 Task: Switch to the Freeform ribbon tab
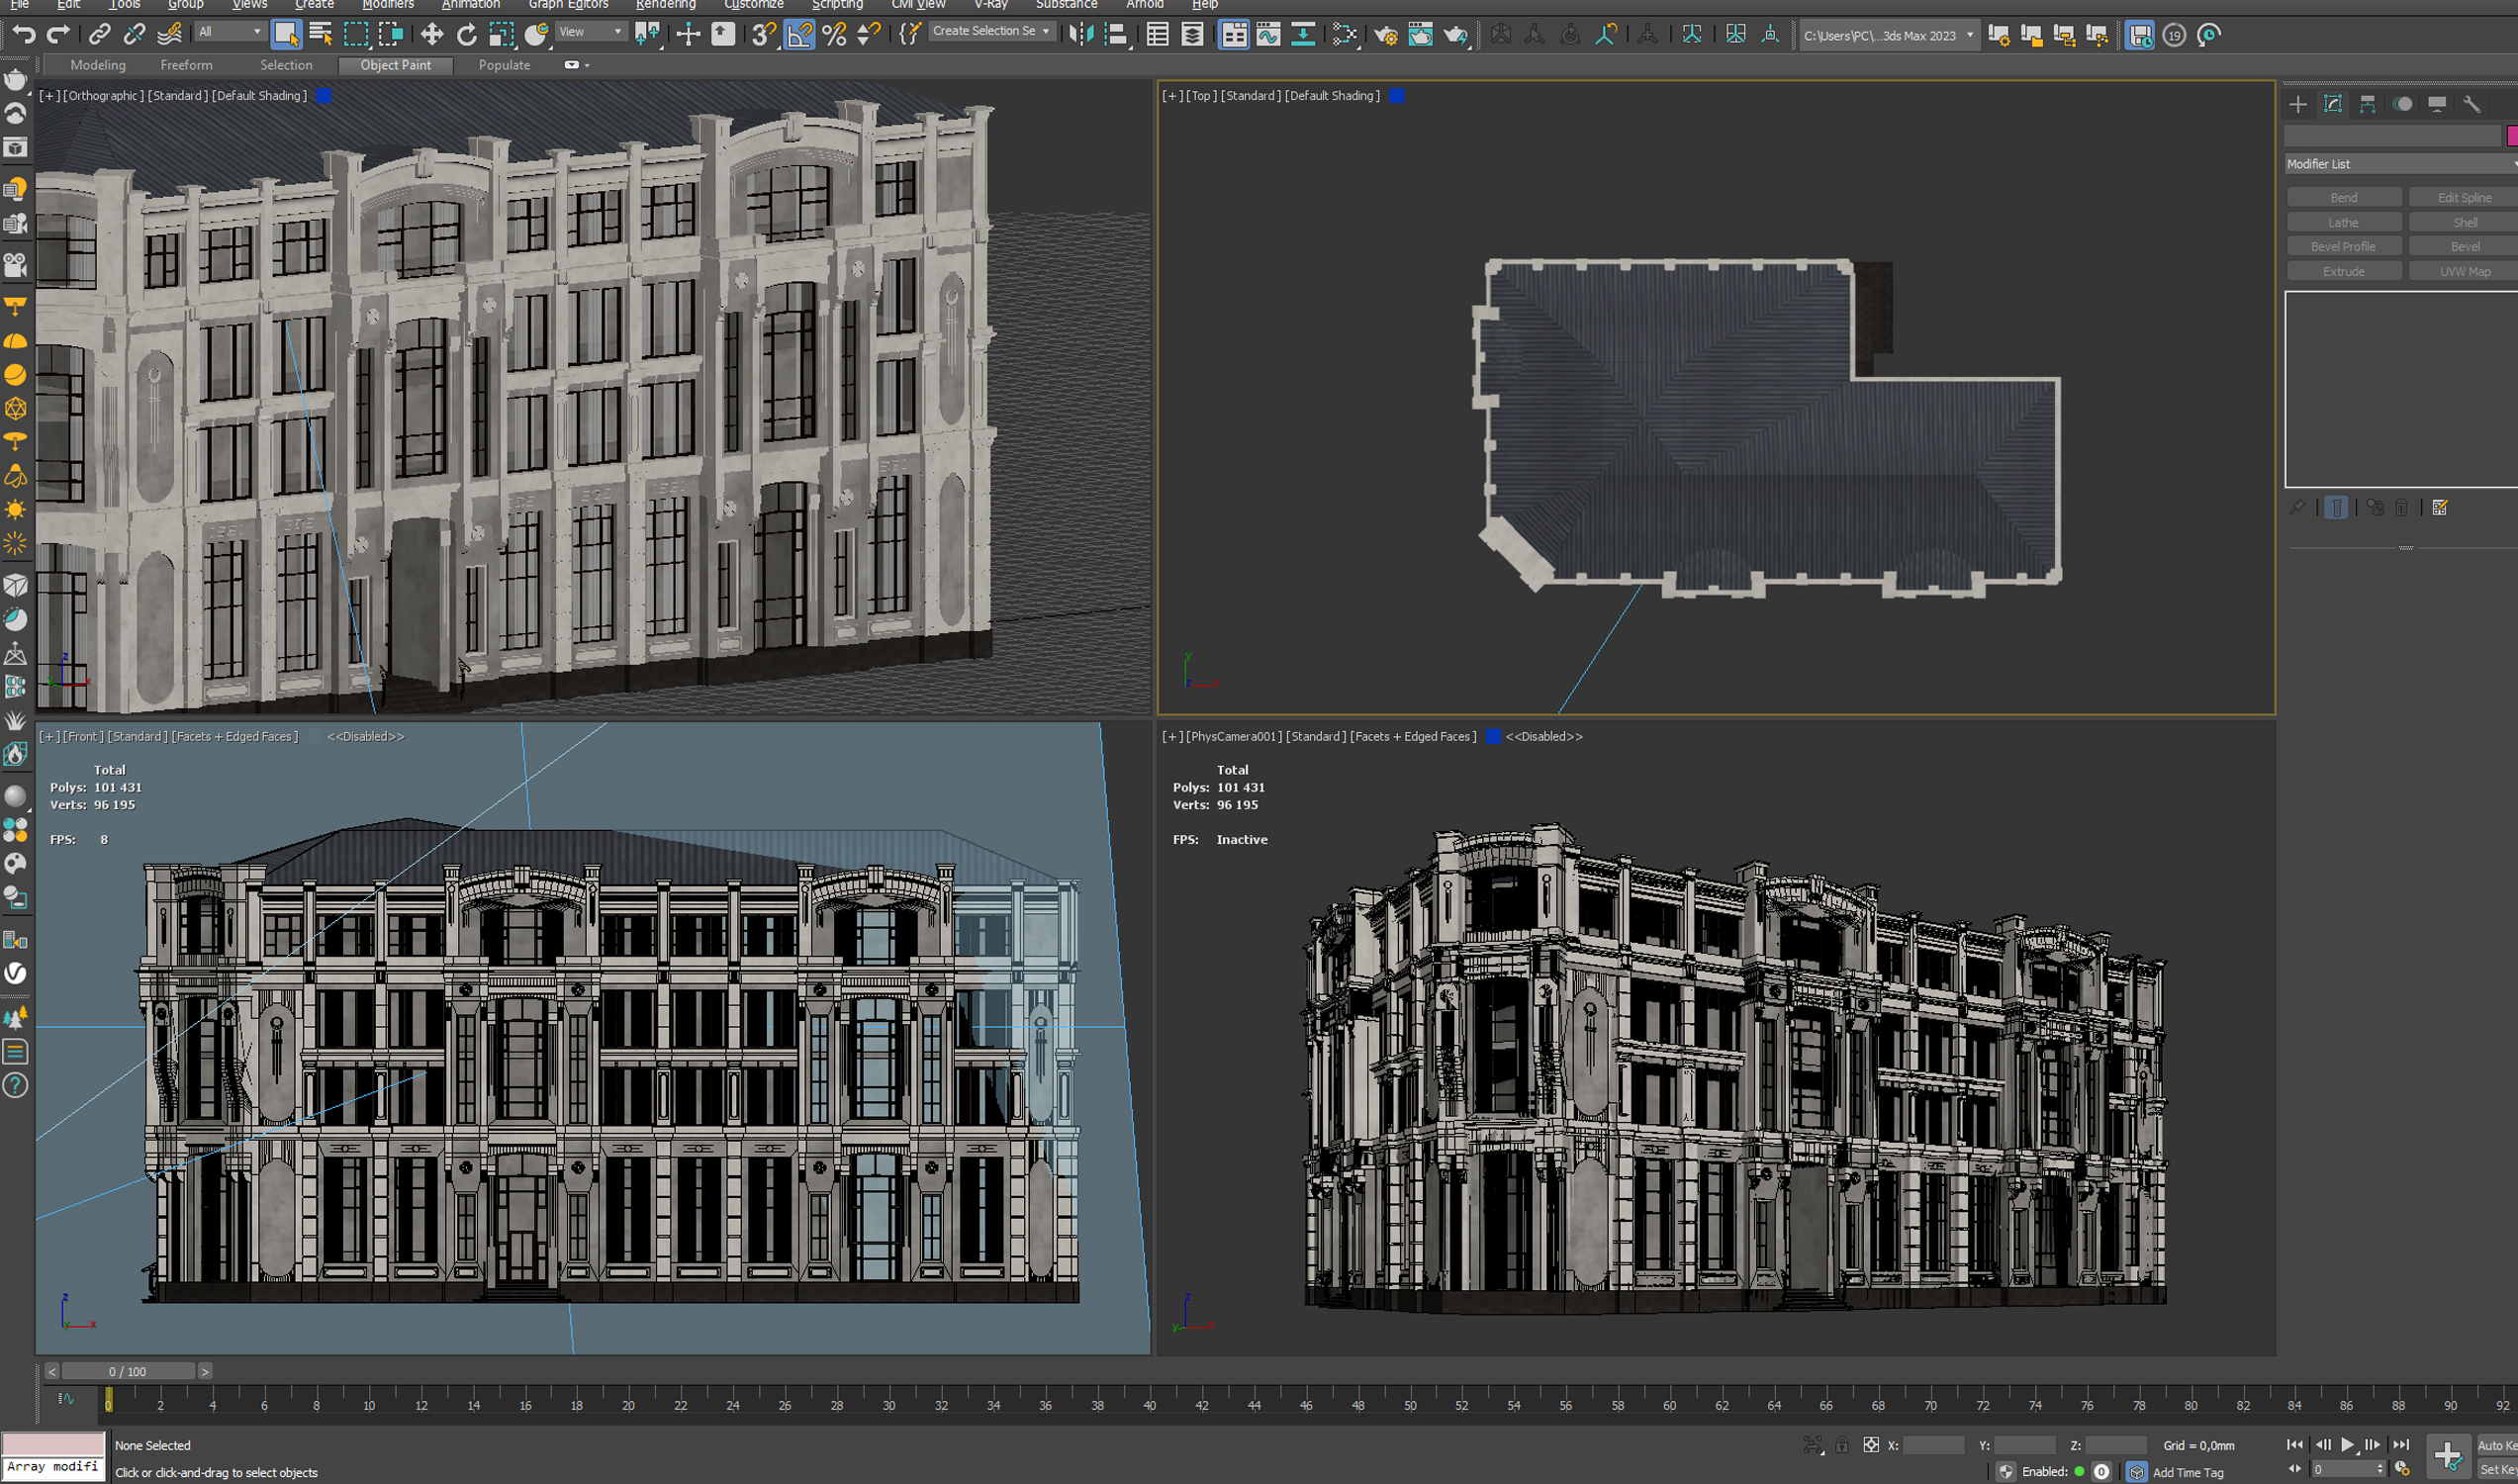(x=186, y=65)
